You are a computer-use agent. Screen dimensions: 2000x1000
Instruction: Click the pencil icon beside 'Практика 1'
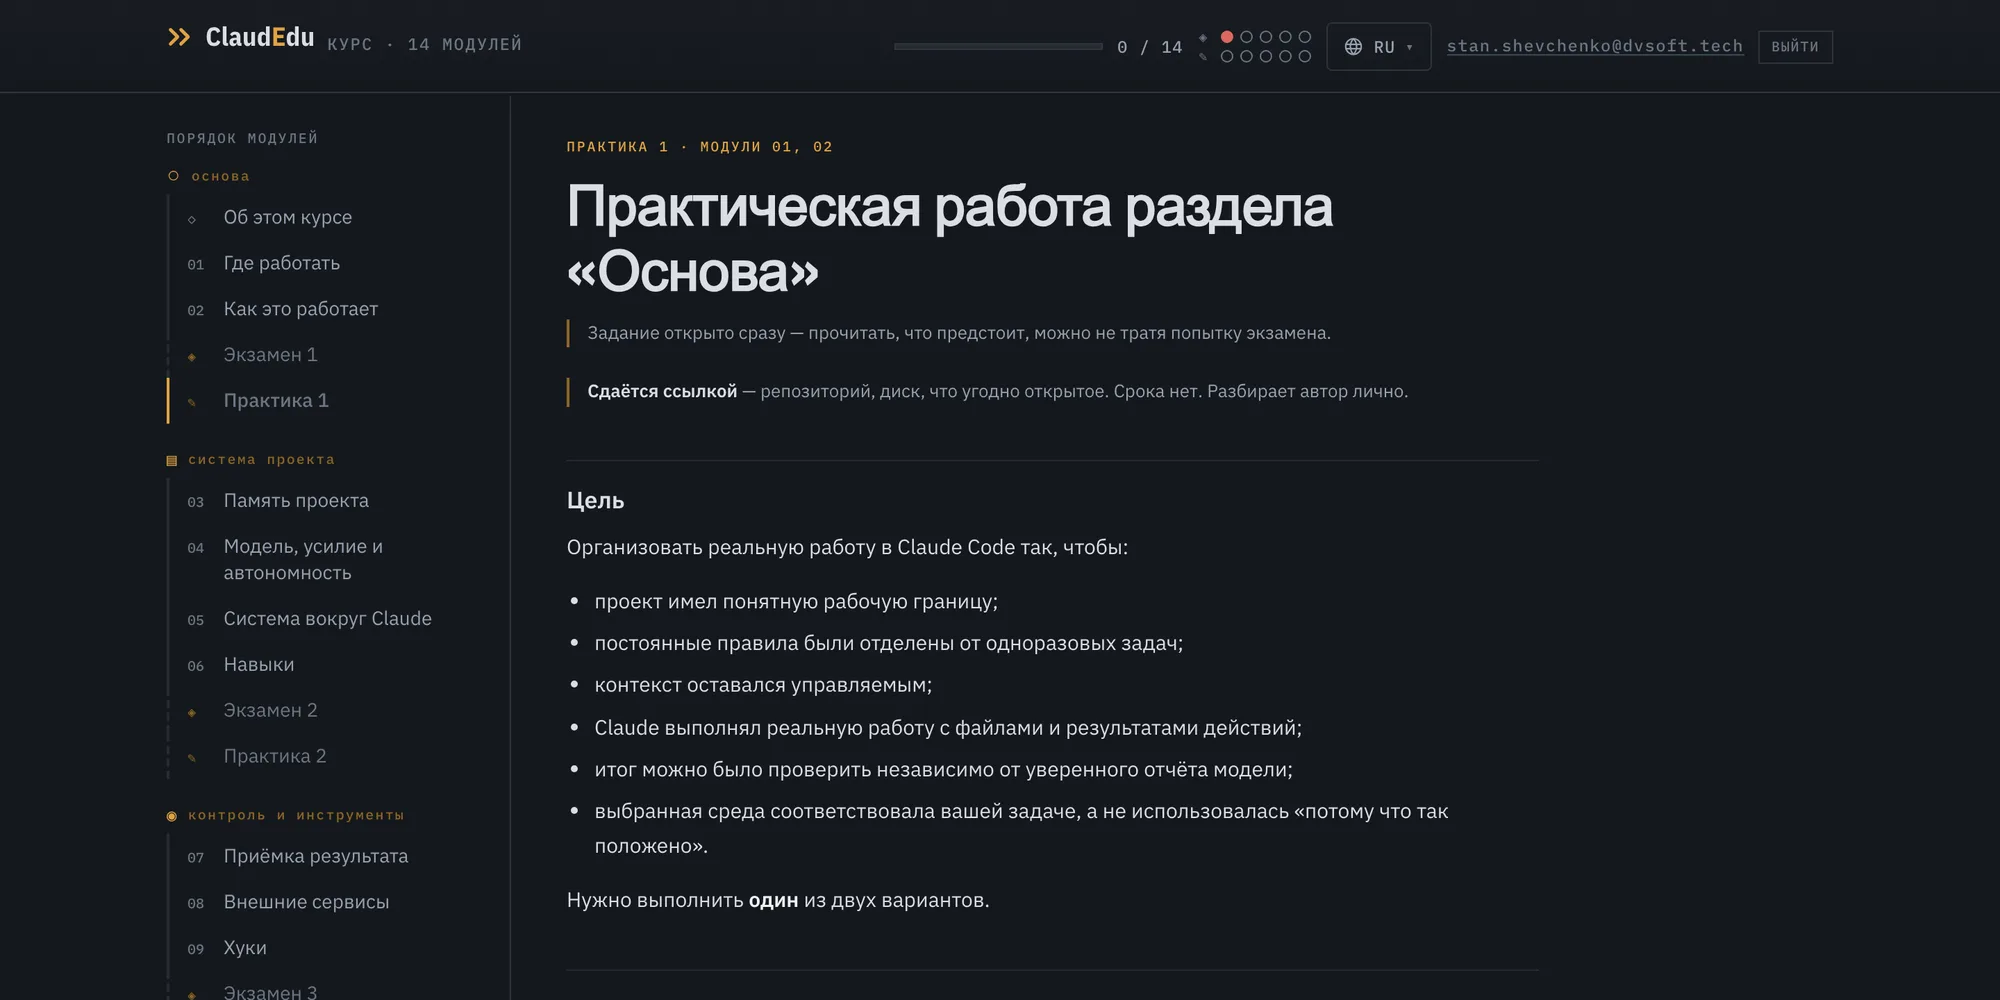coord(192,402)
